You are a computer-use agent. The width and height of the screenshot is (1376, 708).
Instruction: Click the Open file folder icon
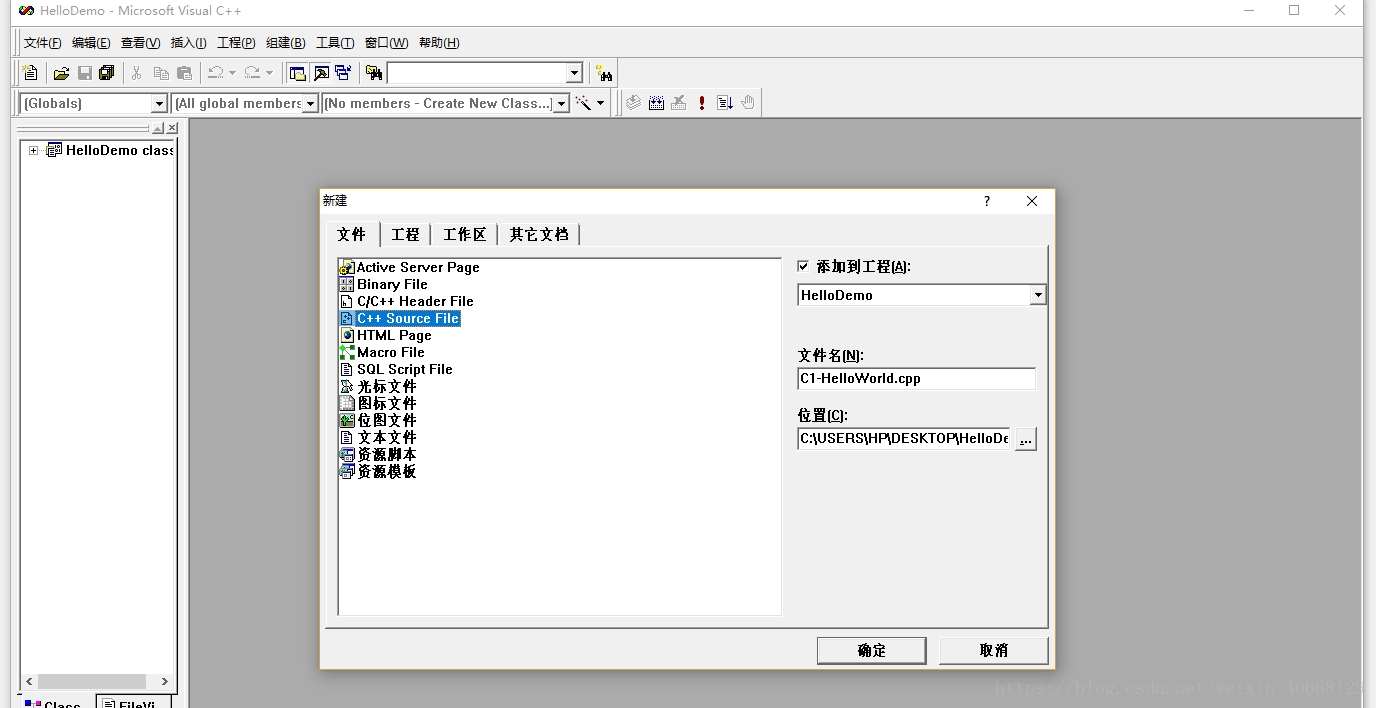point(62,73)
